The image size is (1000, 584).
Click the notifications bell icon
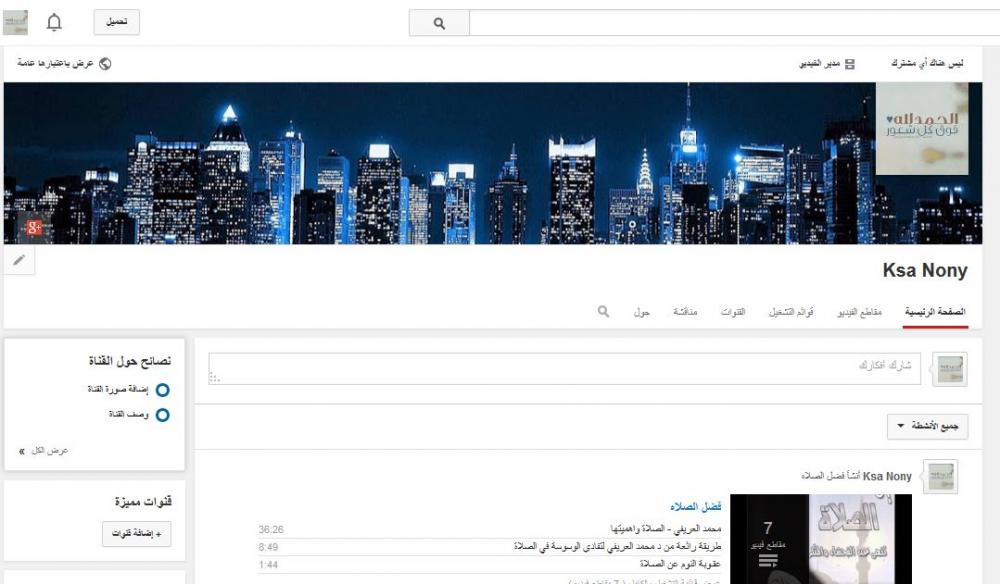[x=54, y=22]
